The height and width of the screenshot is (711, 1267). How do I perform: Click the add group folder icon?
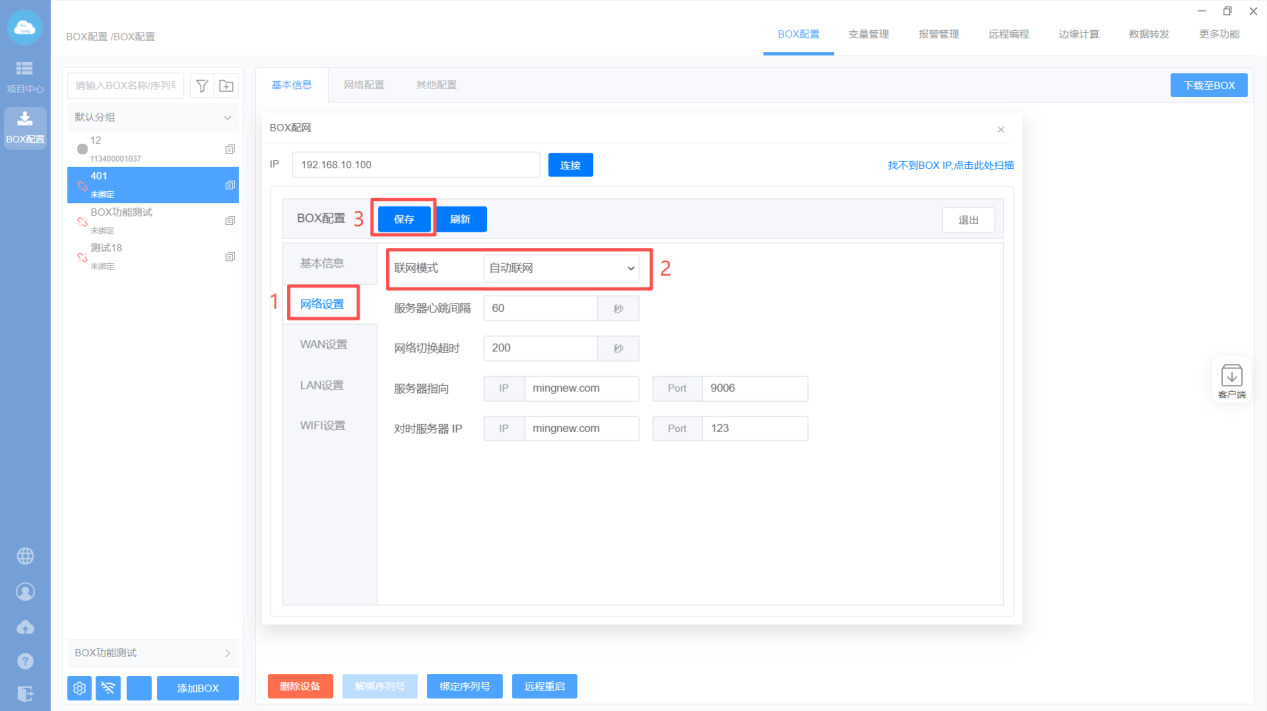227,86
